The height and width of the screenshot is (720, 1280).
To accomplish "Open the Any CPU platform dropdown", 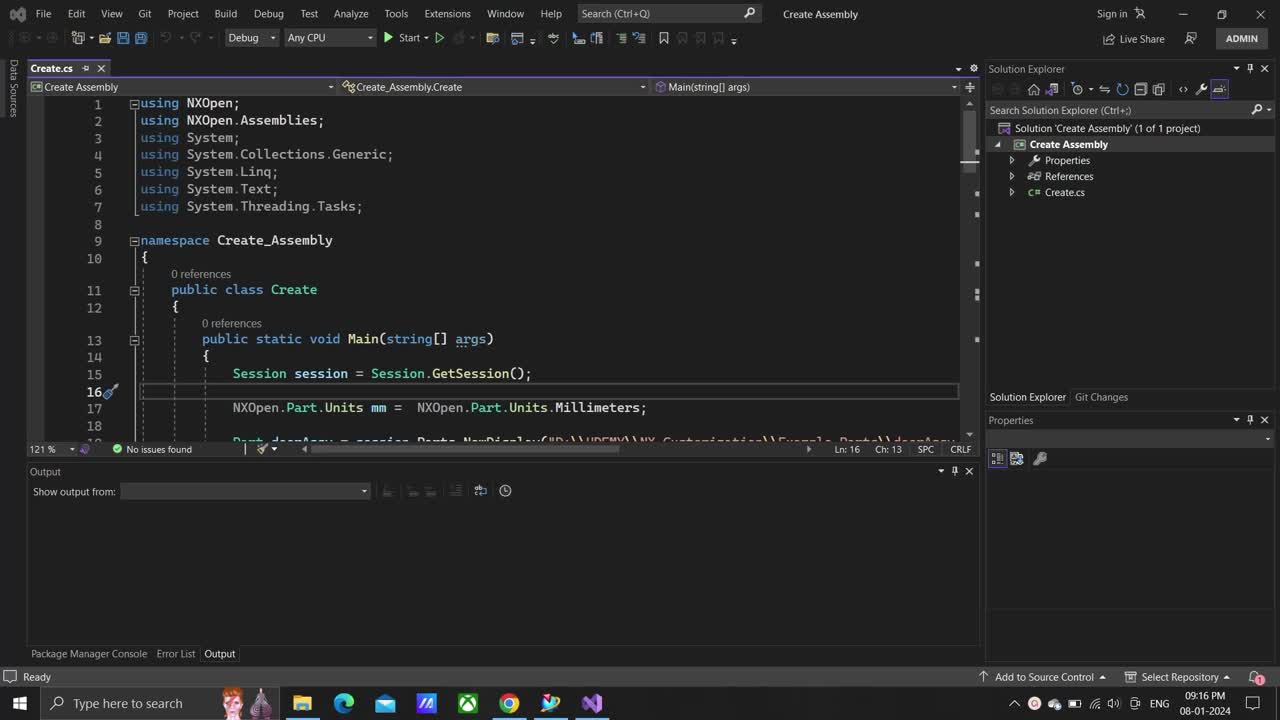I will pyautogui.click(x=329, y=38).
